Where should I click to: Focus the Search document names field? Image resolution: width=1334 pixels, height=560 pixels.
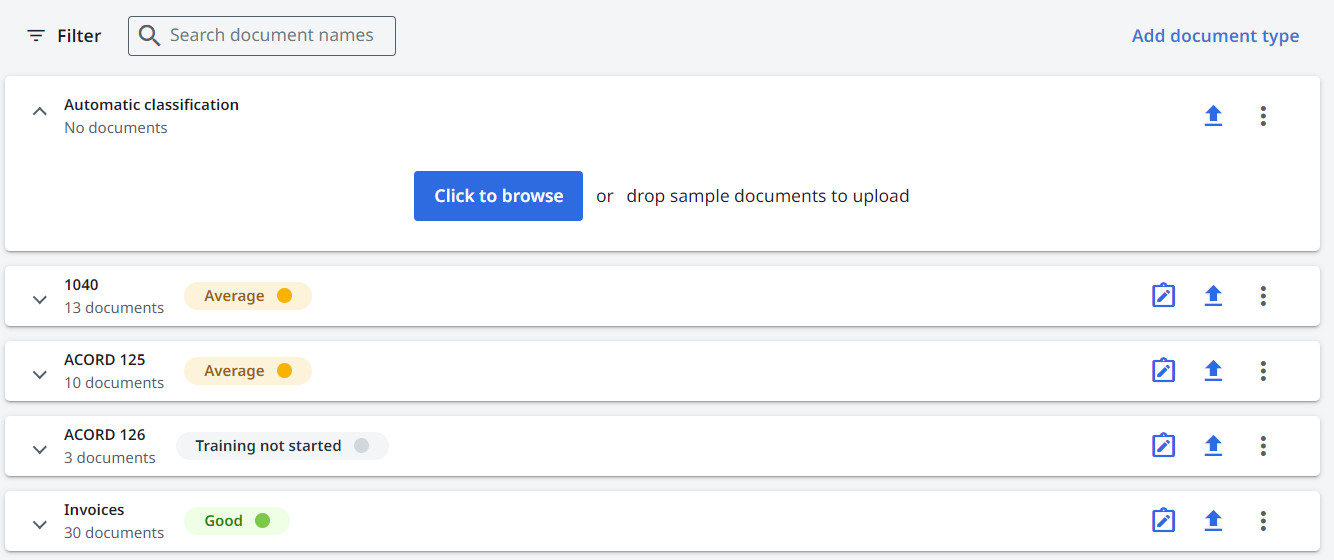point(272,36)
